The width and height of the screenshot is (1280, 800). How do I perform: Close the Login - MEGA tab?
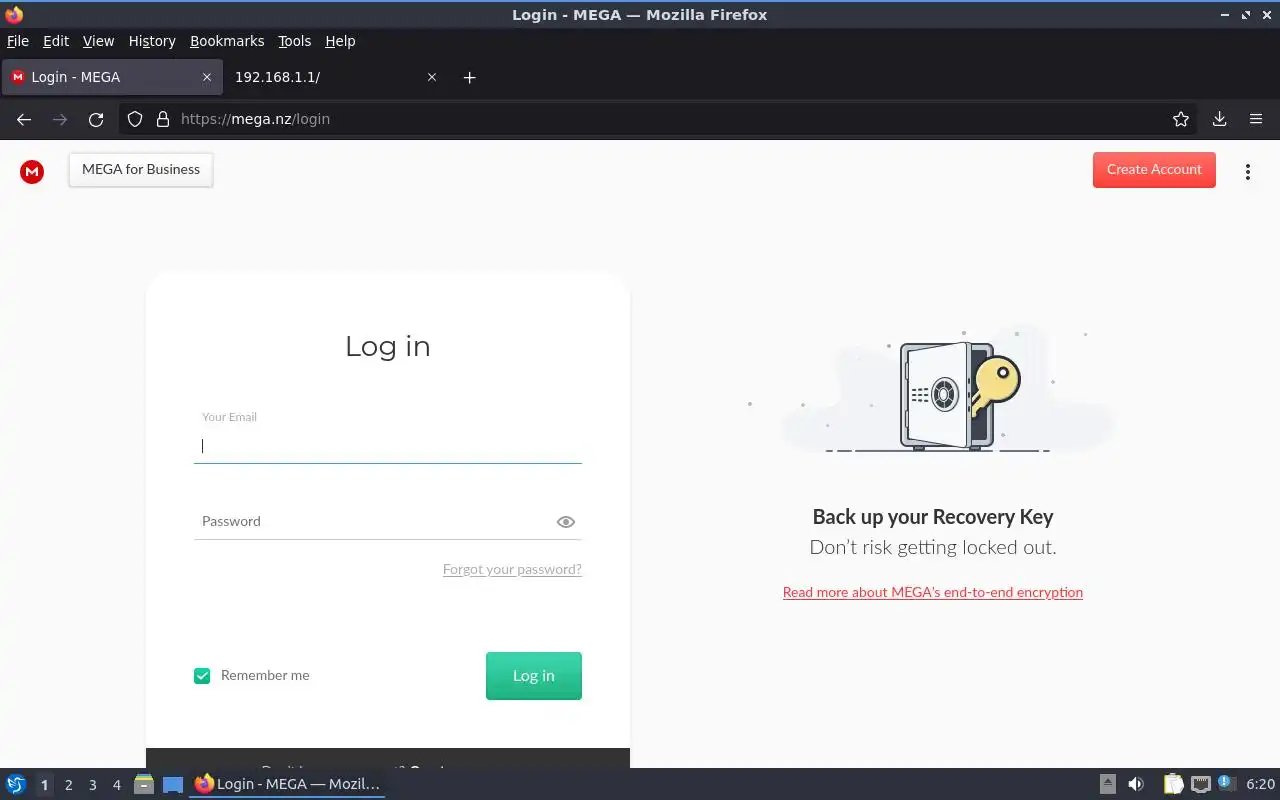coord(207,77)
